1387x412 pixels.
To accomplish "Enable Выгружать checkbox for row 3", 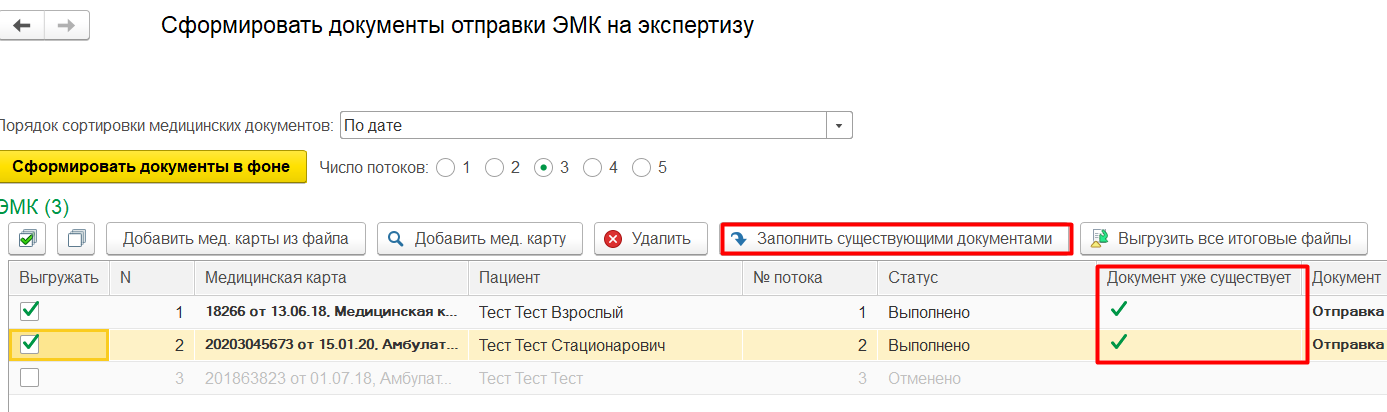I will [x=30, y=378].
